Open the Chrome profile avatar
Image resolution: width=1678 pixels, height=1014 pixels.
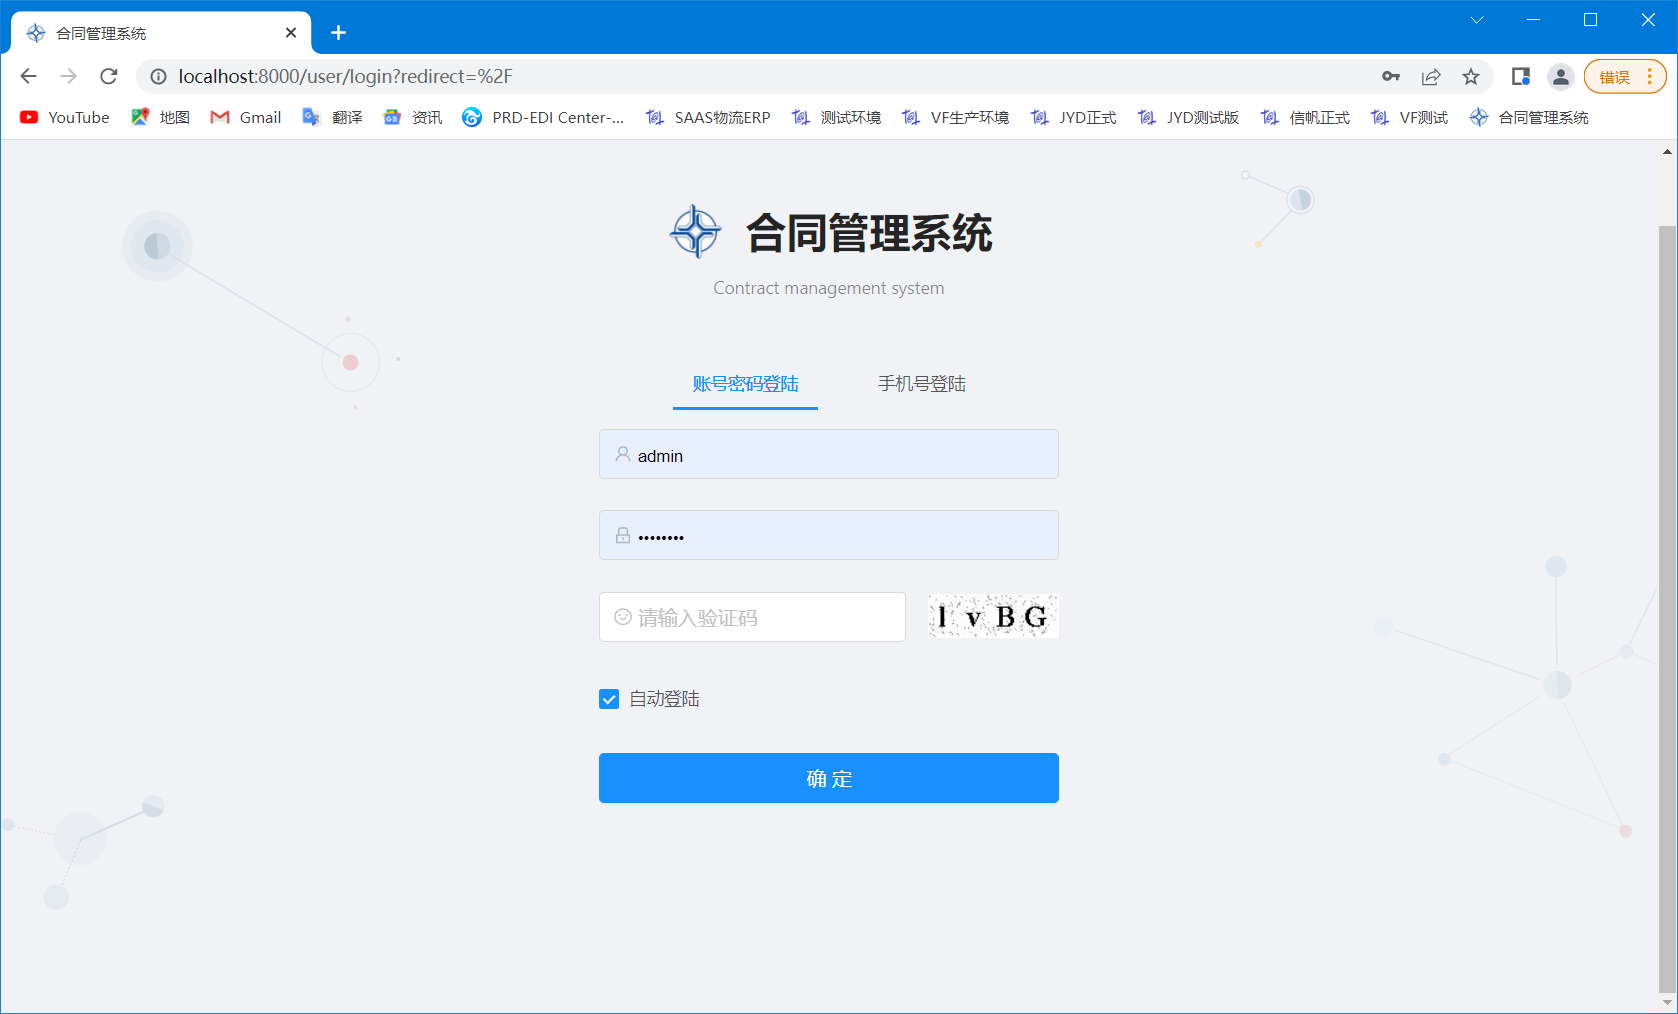click(x=1561, y=76)
